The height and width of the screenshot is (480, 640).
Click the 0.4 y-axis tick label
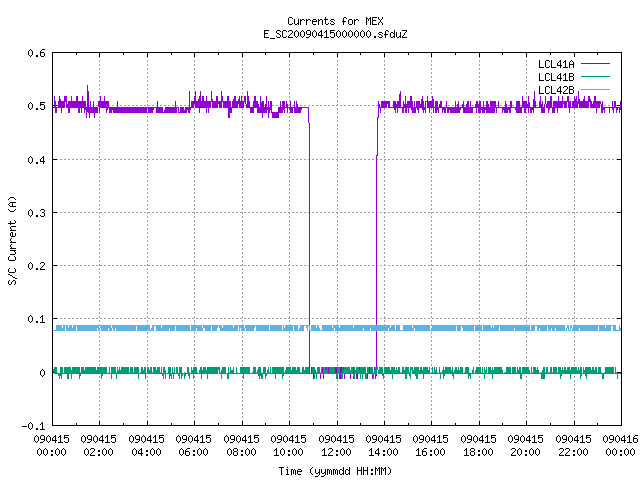coord(36,160)
